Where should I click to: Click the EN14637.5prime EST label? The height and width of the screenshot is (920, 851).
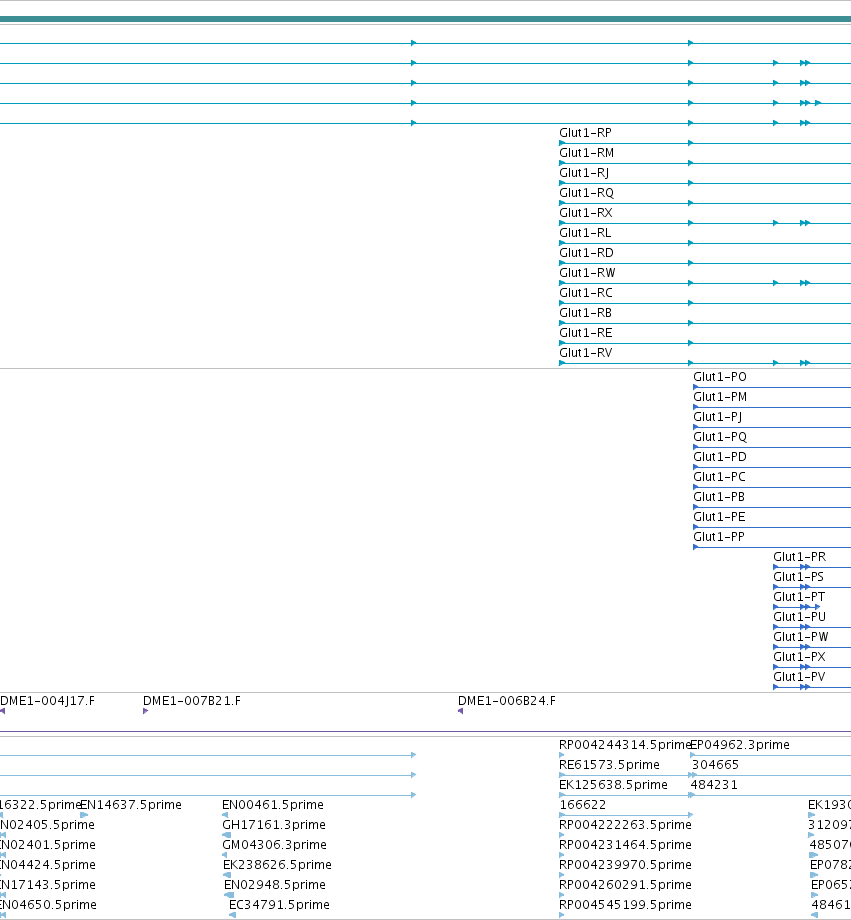[x=131, y=804]
